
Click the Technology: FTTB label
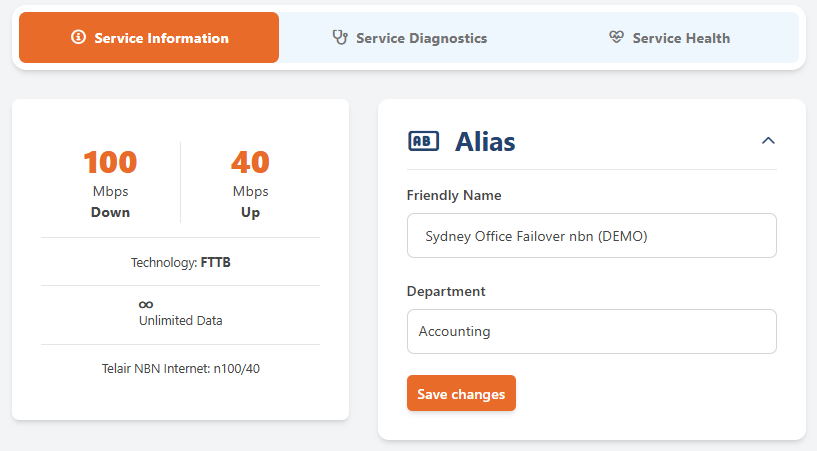180,262
